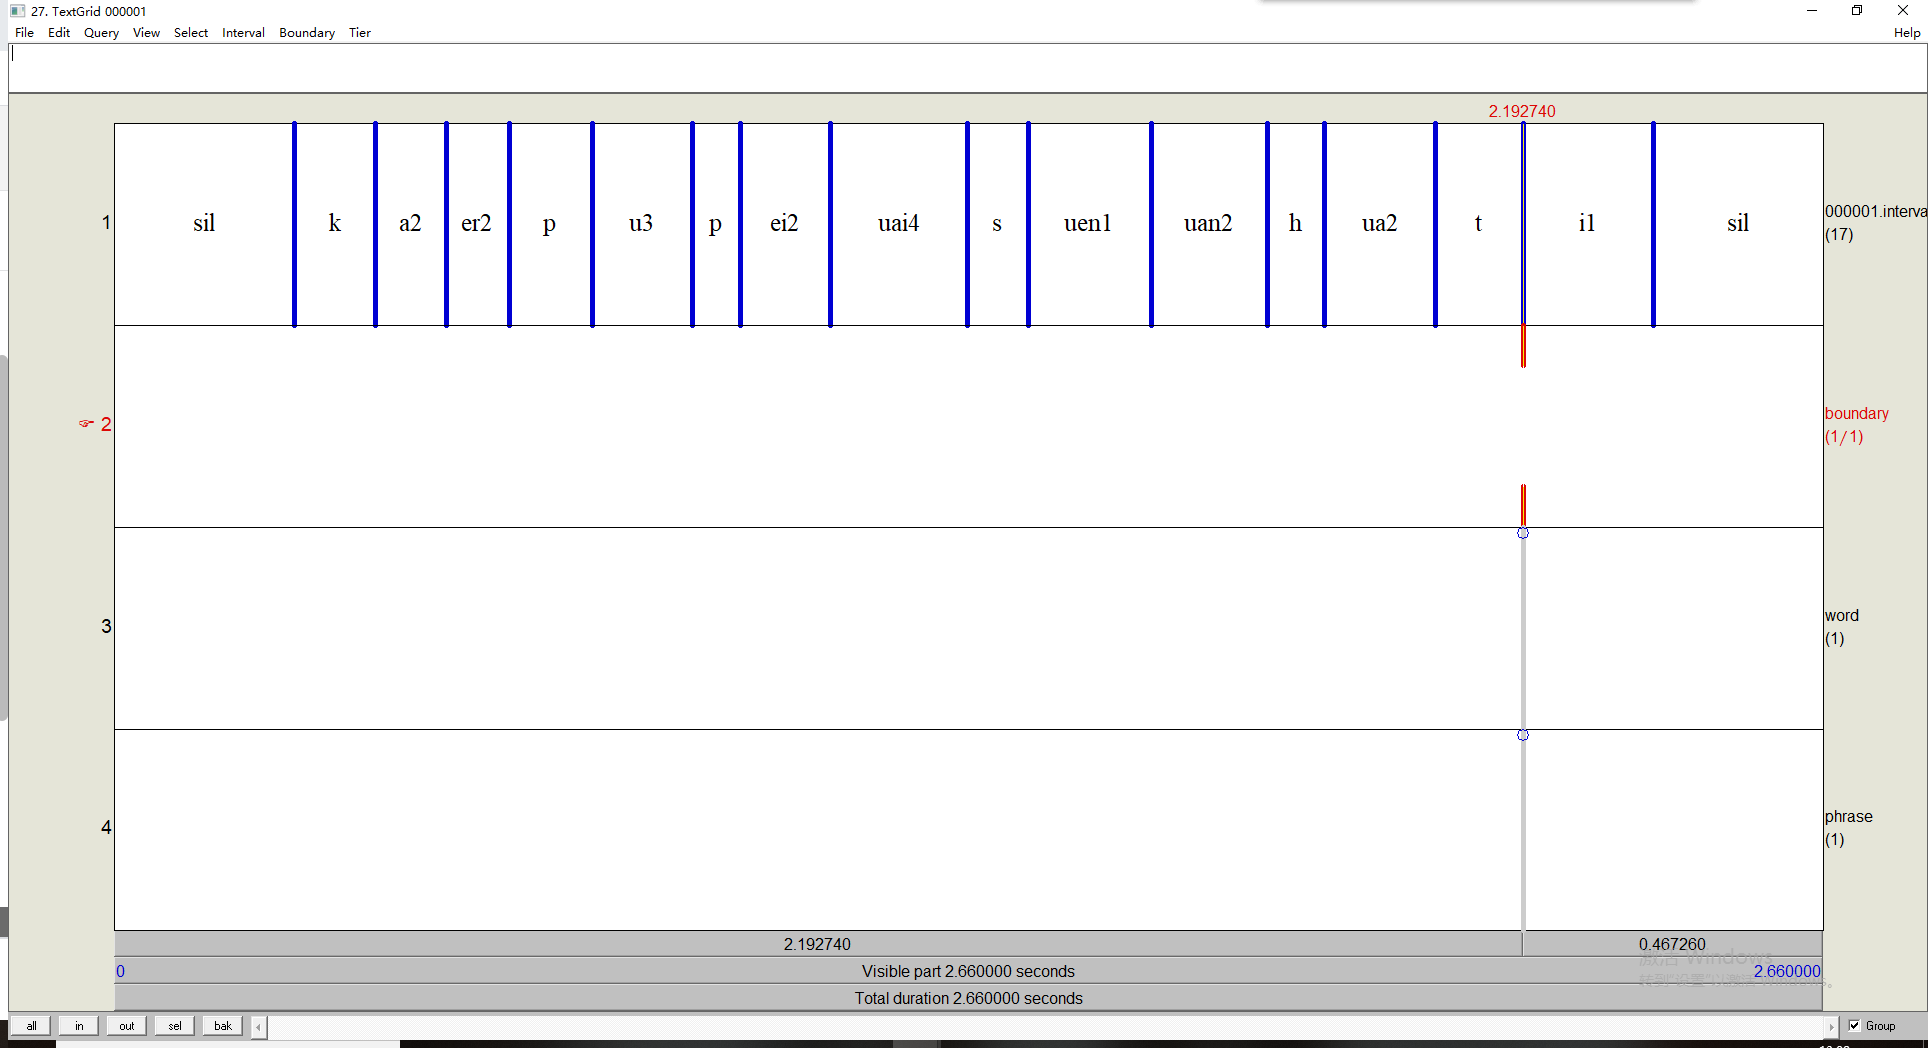Click the 'bak' zoom button
Image resolution: width=1928 pixels, height=1048 pixels.
coord(223,1026)
